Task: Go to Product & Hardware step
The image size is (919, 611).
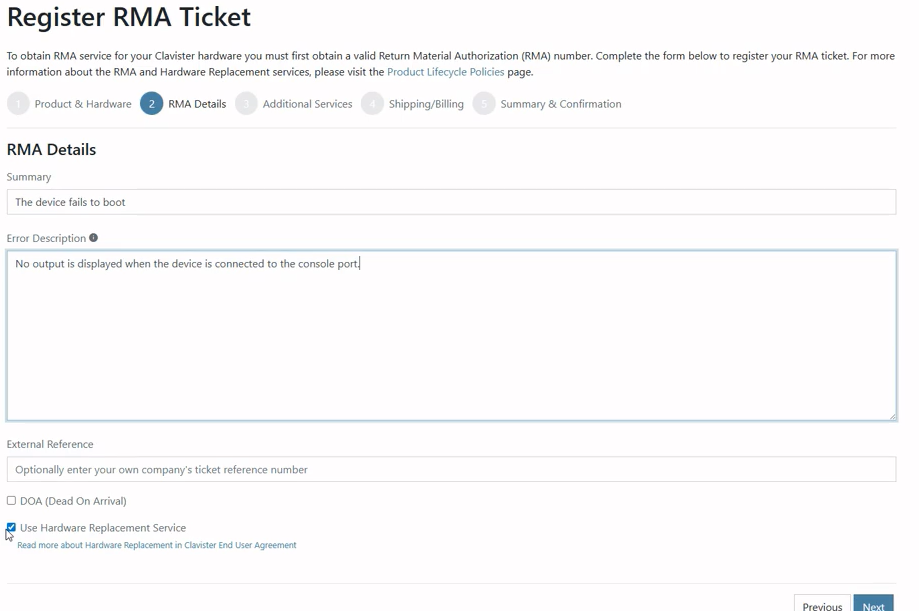Action: (x=83, y=104)
